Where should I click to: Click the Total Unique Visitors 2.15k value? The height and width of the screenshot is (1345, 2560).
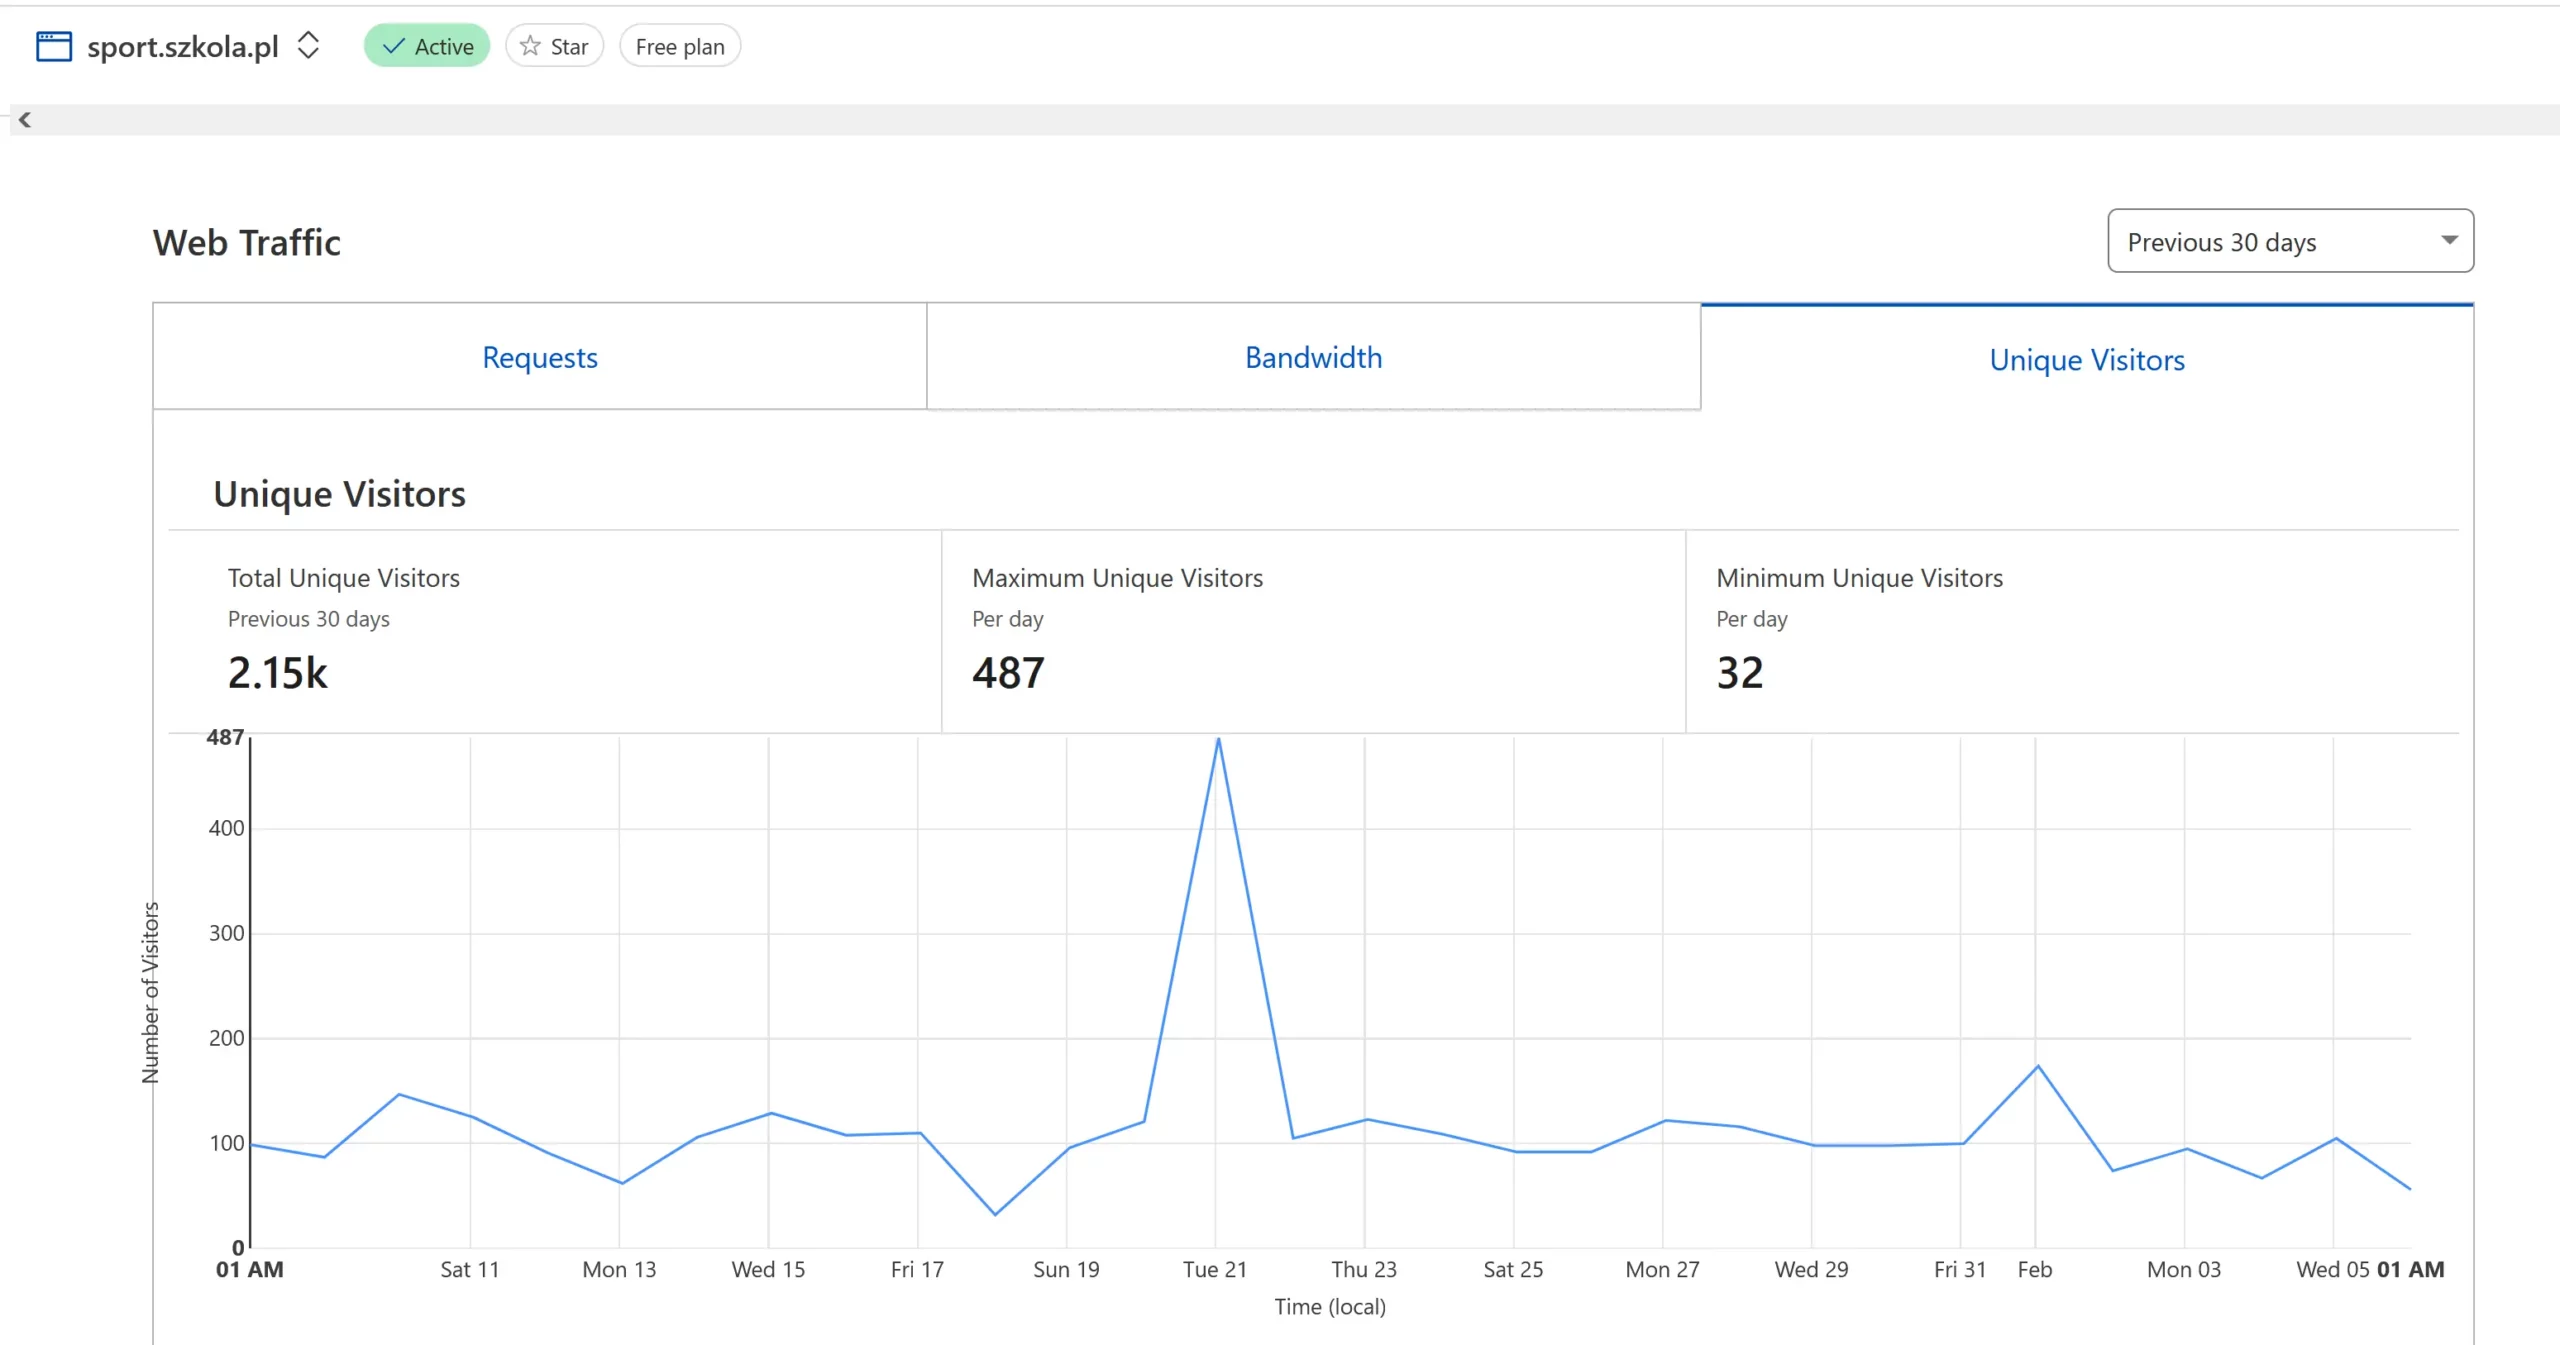(277, 672)
